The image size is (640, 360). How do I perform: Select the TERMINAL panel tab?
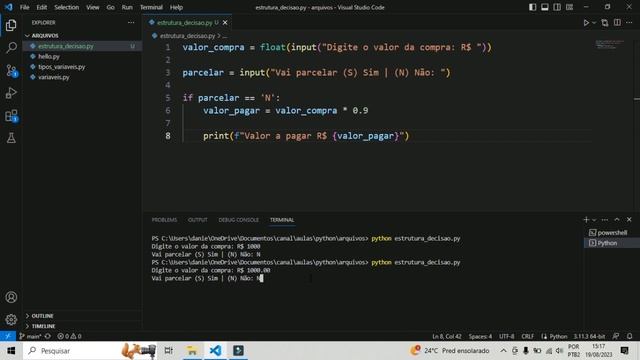(x=282, y=220)
